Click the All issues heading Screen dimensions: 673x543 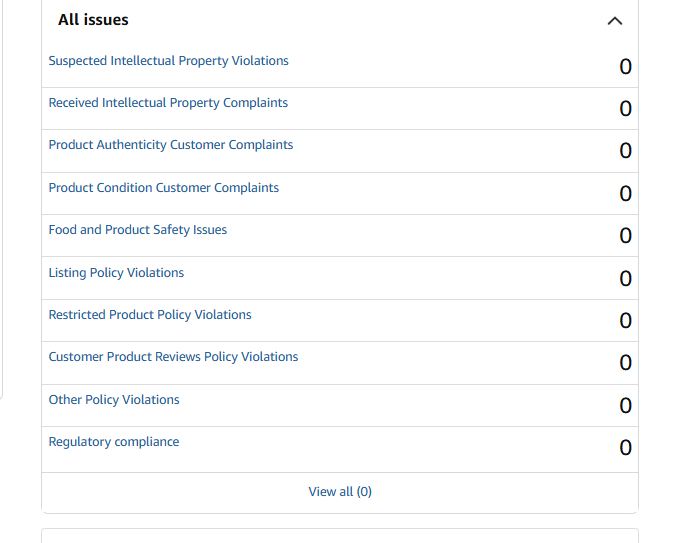(93, 20)
